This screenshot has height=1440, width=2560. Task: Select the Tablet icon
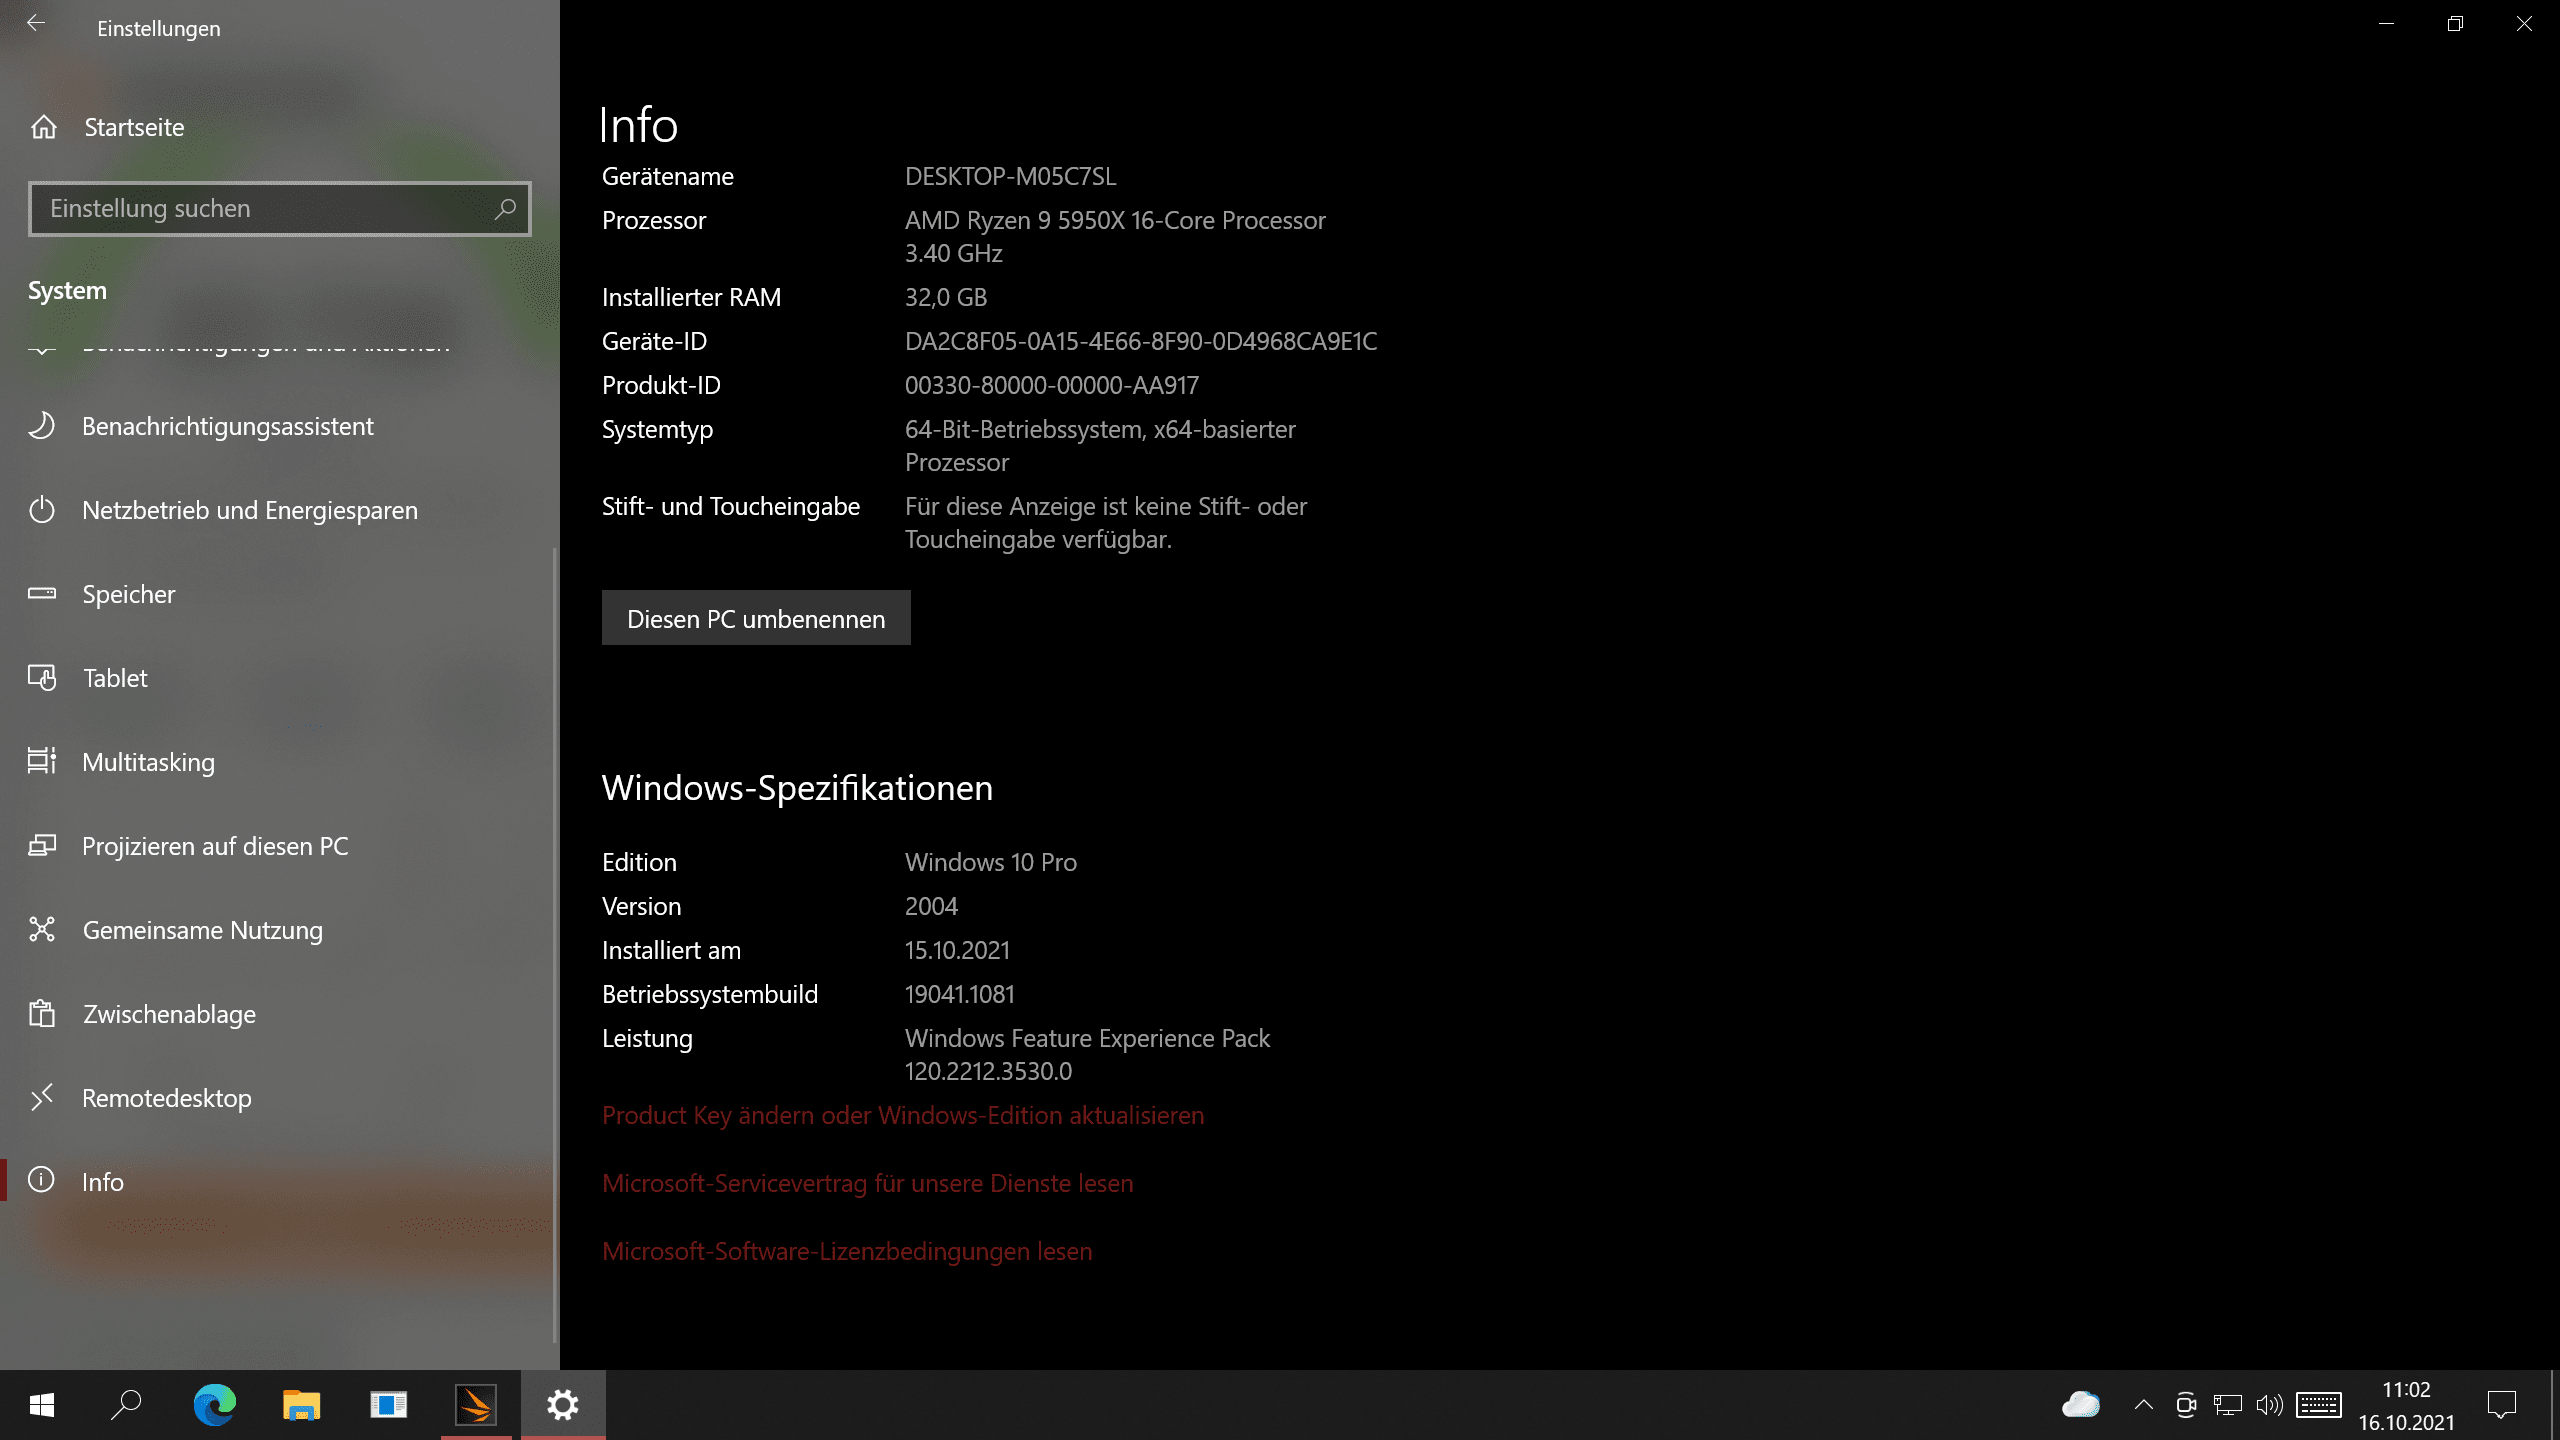click(42, 678)
